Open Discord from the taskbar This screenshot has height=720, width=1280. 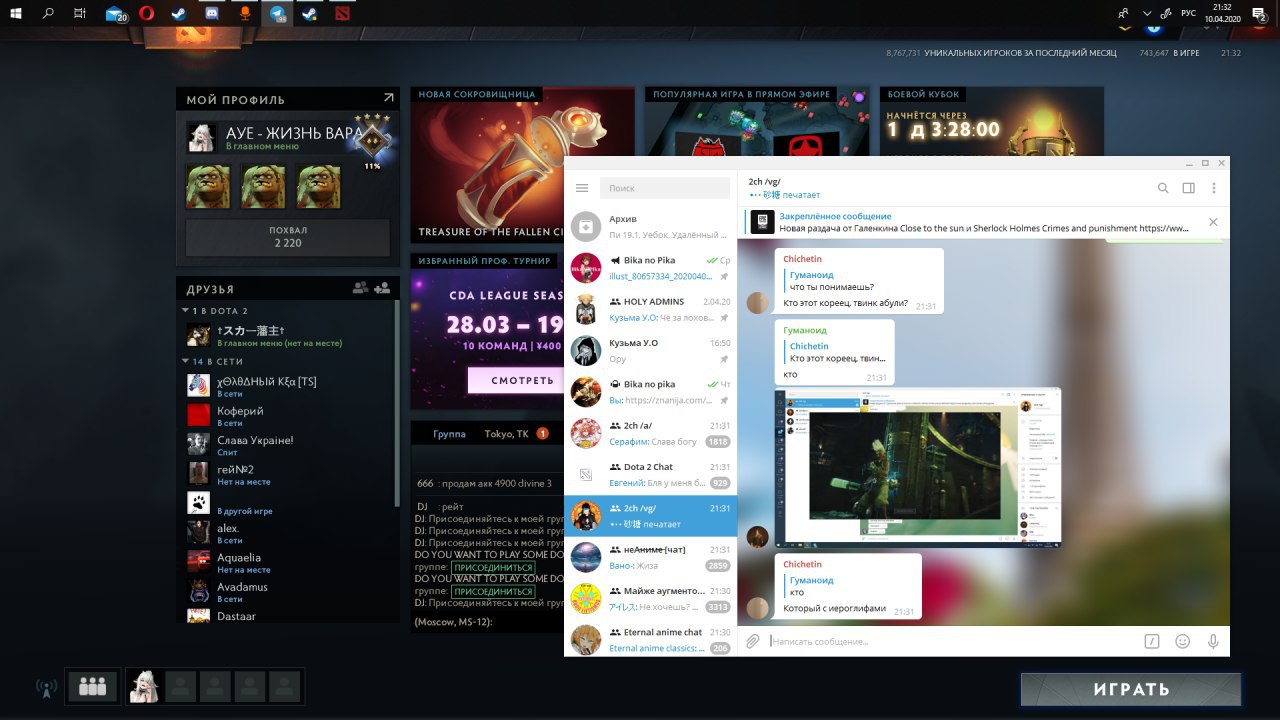tap(211, 14)
